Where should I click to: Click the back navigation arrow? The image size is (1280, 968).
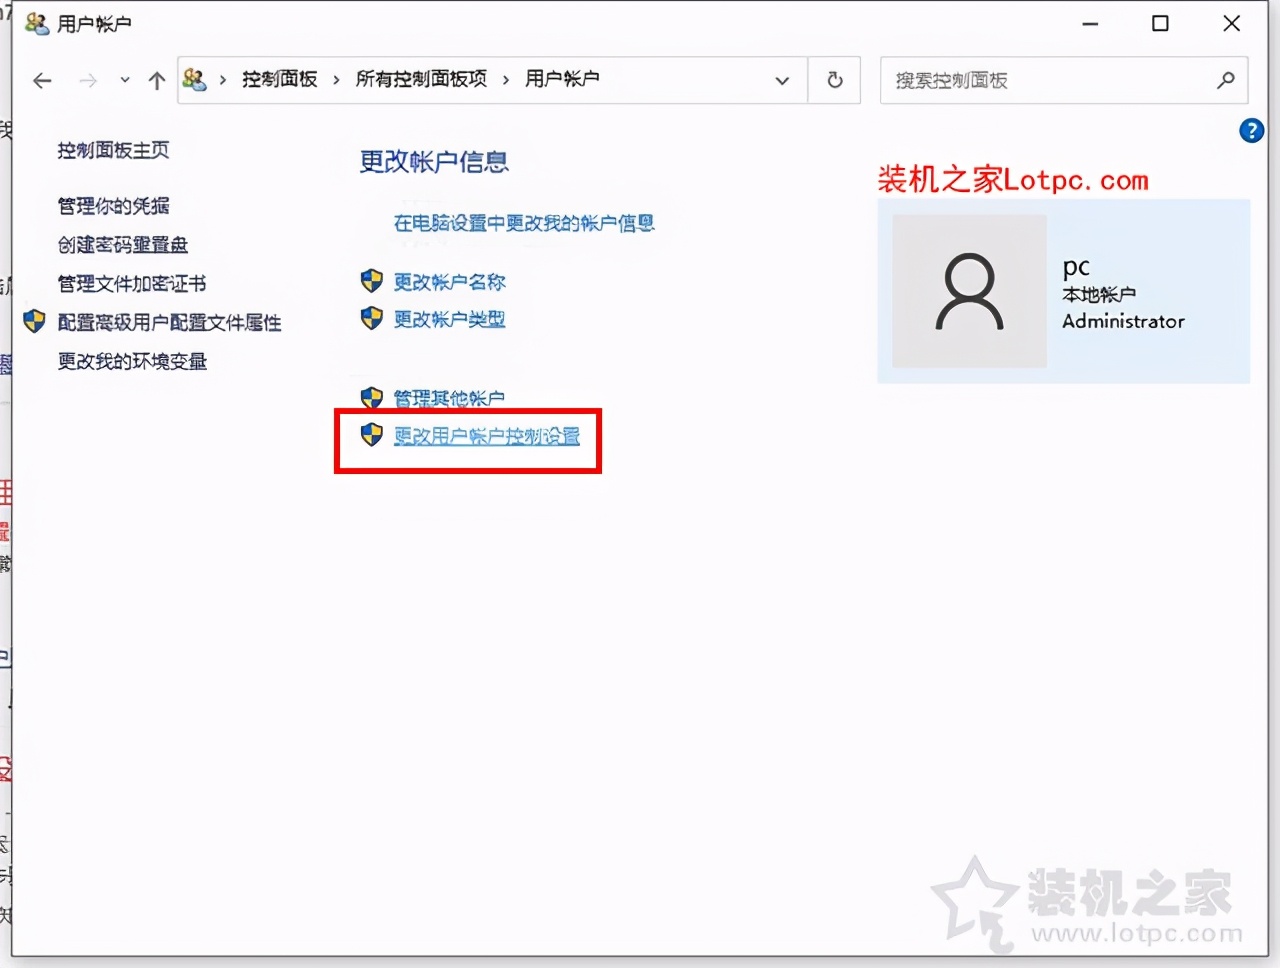pos(41,81)
